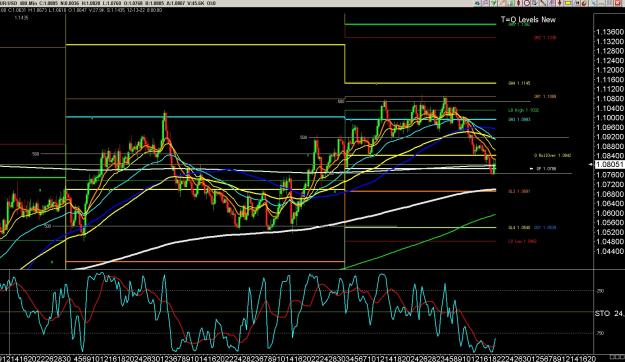Click the red circle minus toolbar icon
The image size is (625, 362).
pyautogui.click(x=527, y=3)
